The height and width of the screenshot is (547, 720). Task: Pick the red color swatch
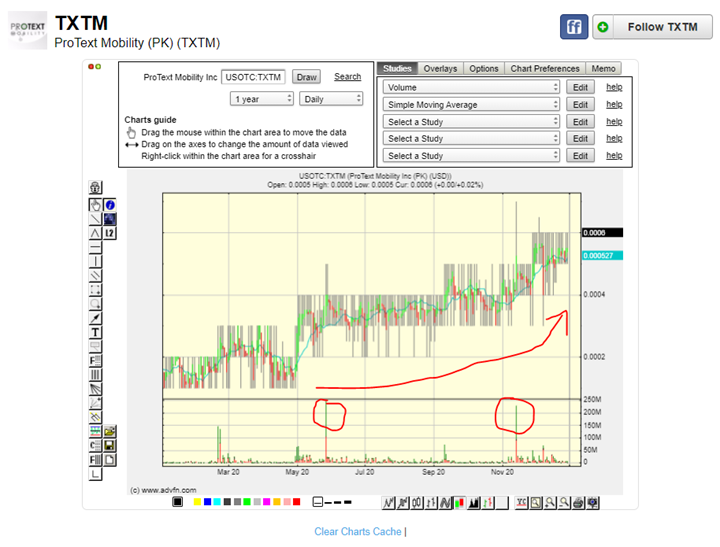(x=297, y=502)
